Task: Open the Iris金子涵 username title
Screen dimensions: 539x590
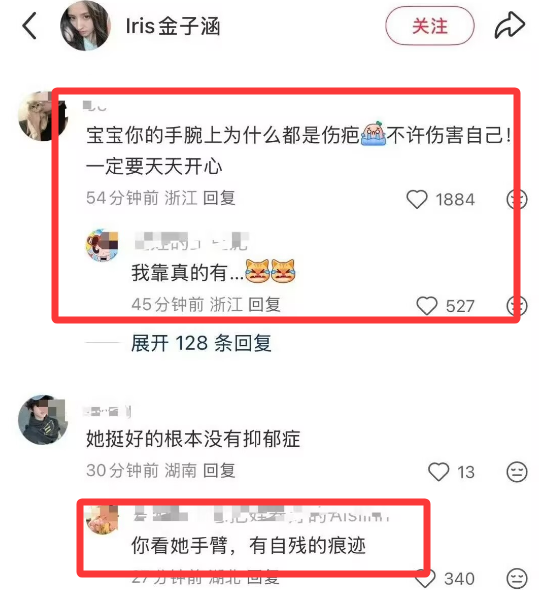Action: [173, 26]
